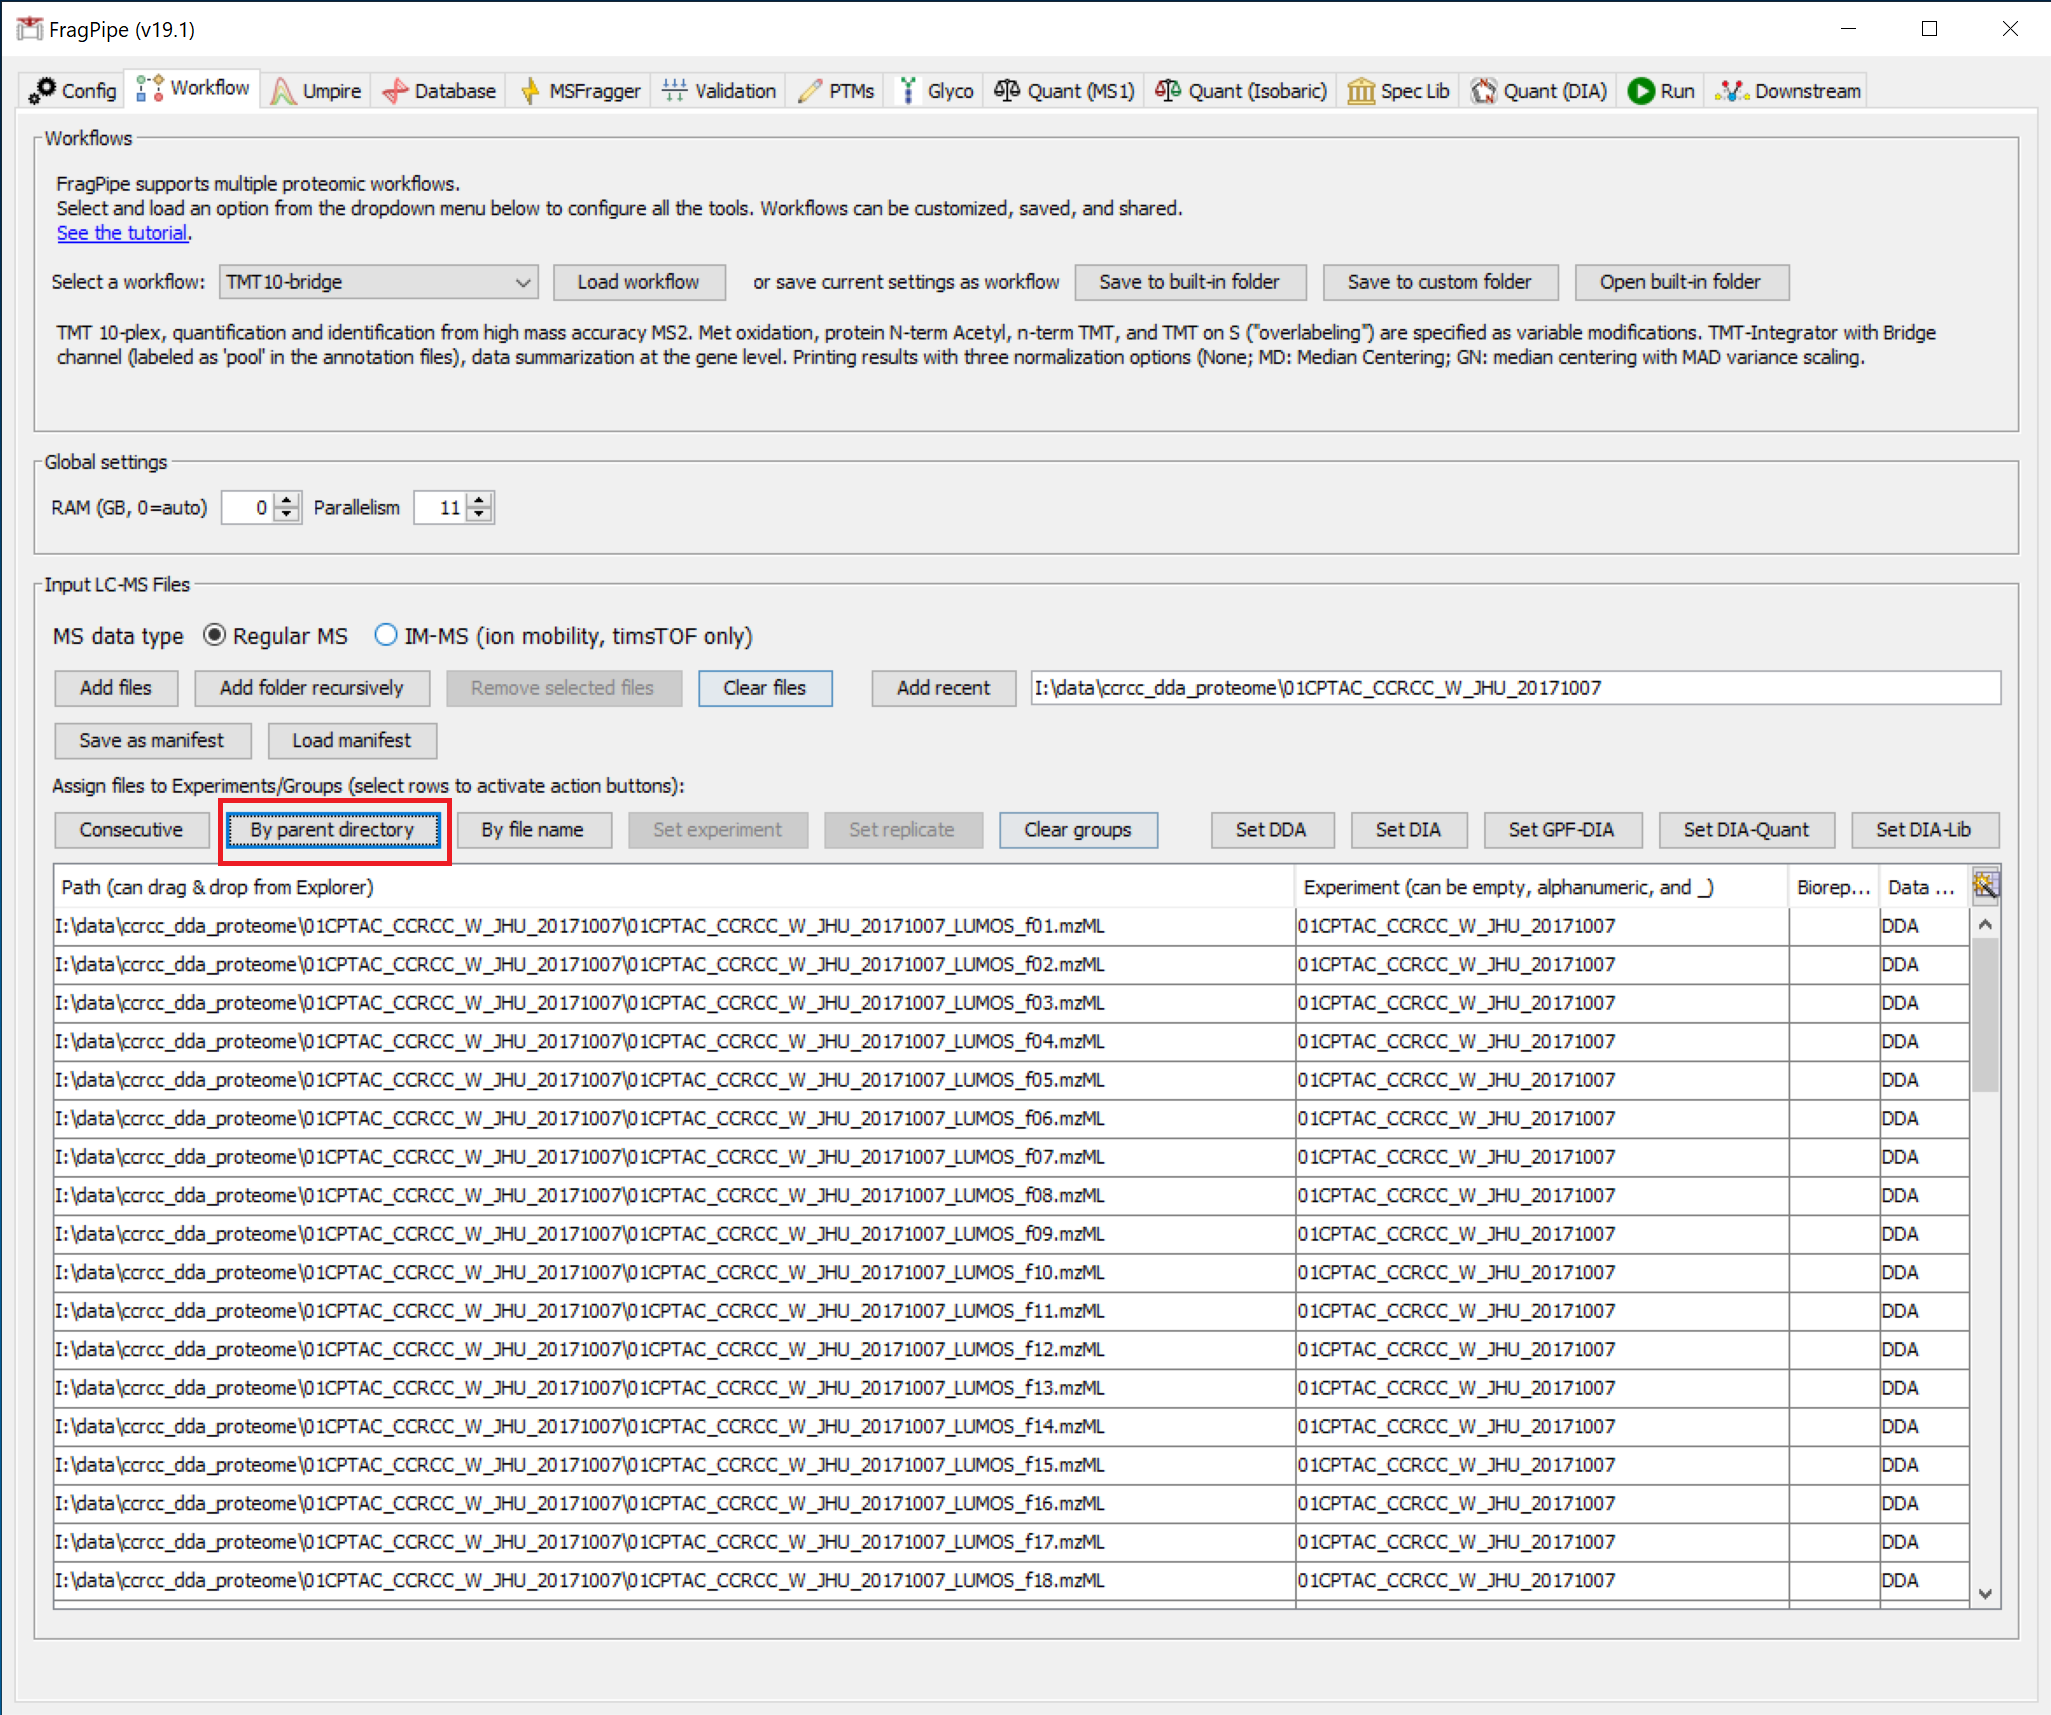
Task: Select IM-MS ion mobility radio button
Action: click(385, 636)
